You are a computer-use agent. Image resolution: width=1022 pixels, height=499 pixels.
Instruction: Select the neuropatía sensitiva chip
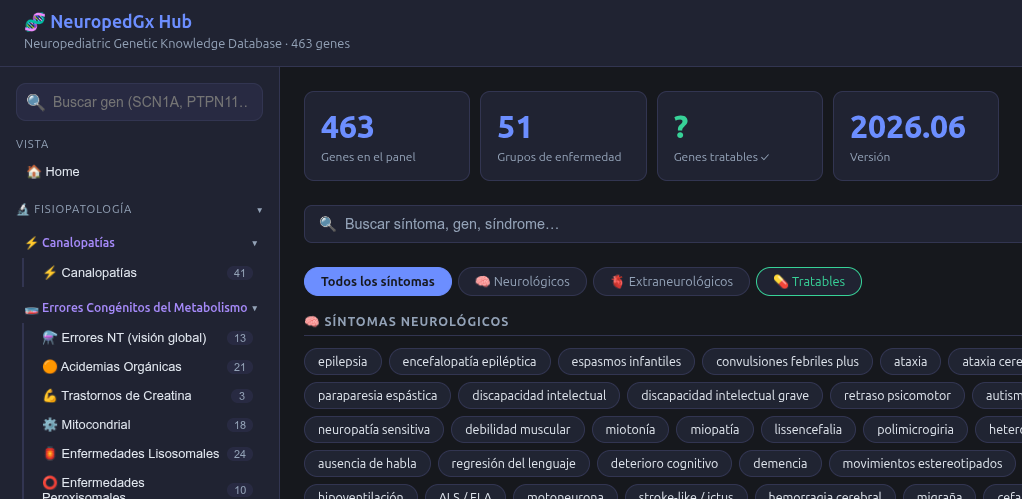[374, 429]
